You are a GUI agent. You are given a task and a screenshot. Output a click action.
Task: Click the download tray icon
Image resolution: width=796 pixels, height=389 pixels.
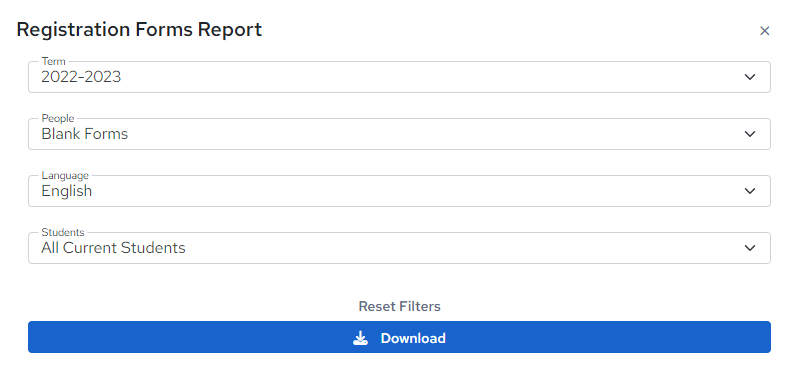pyautogui.click(x=360, y=338)
